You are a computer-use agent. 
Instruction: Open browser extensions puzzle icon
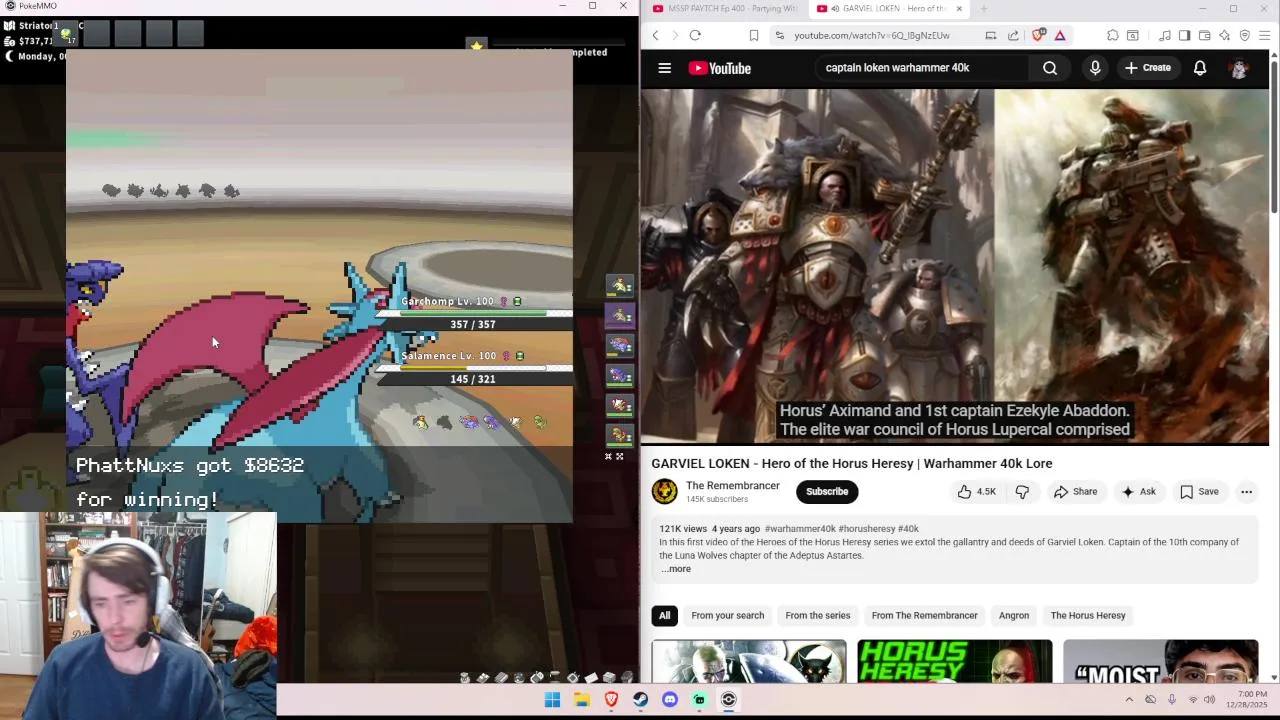pos(1112,35)
